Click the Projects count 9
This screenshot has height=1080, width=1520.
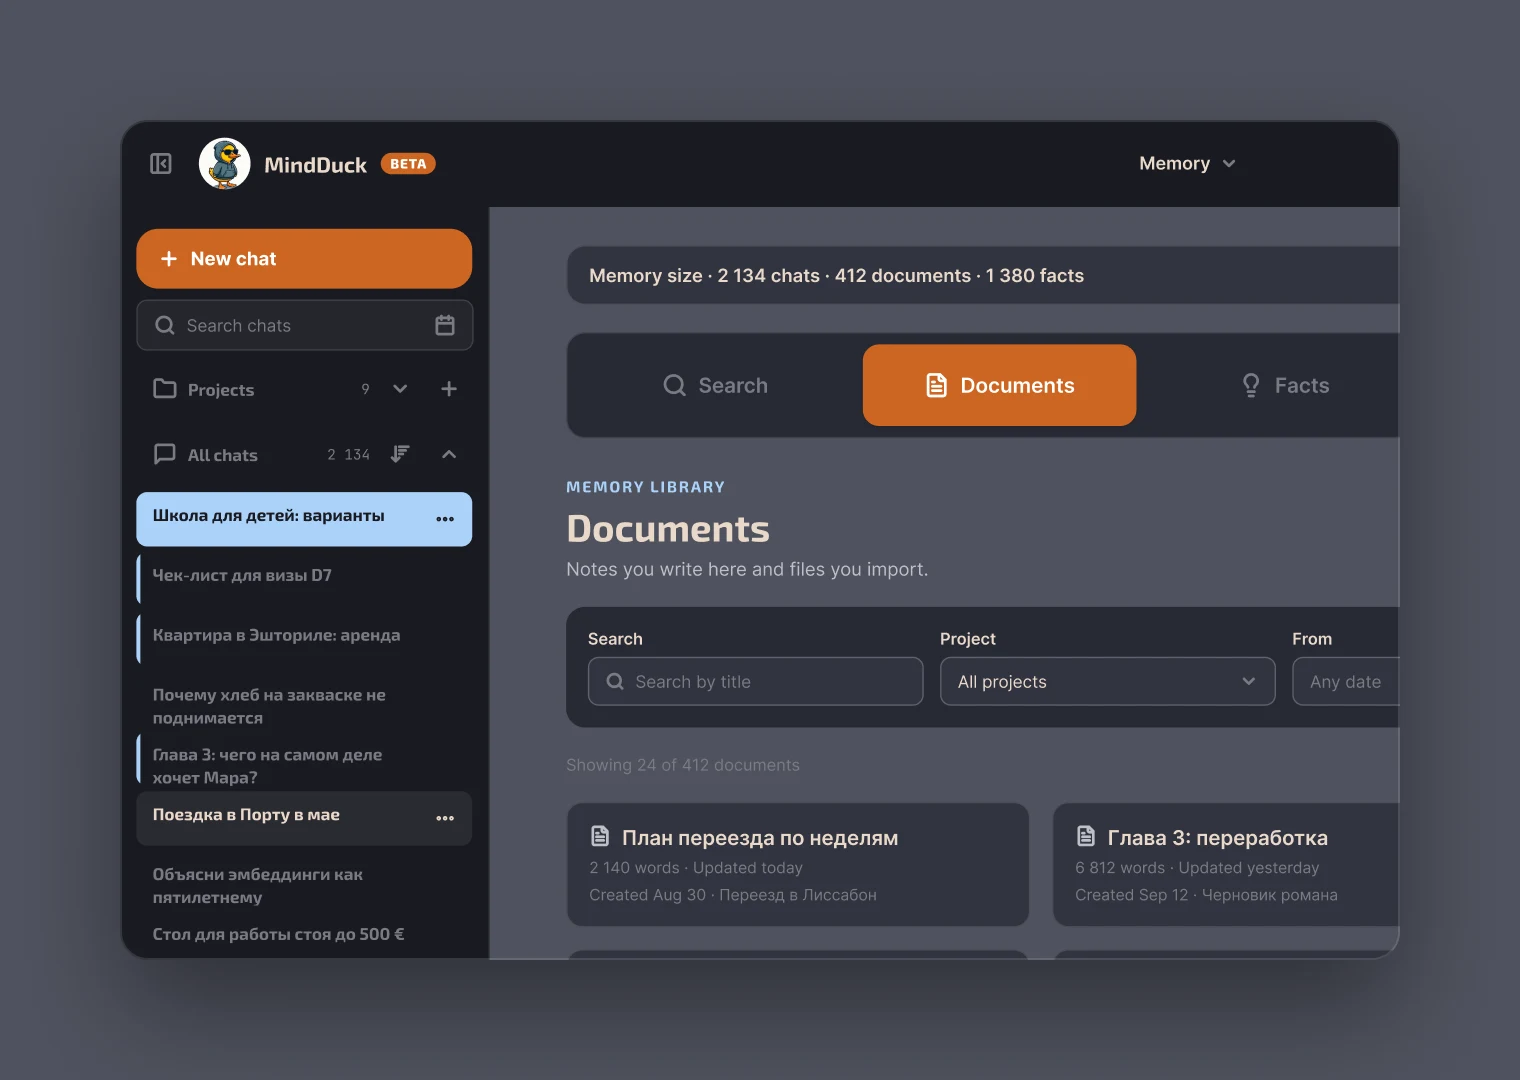click(365, 389)
